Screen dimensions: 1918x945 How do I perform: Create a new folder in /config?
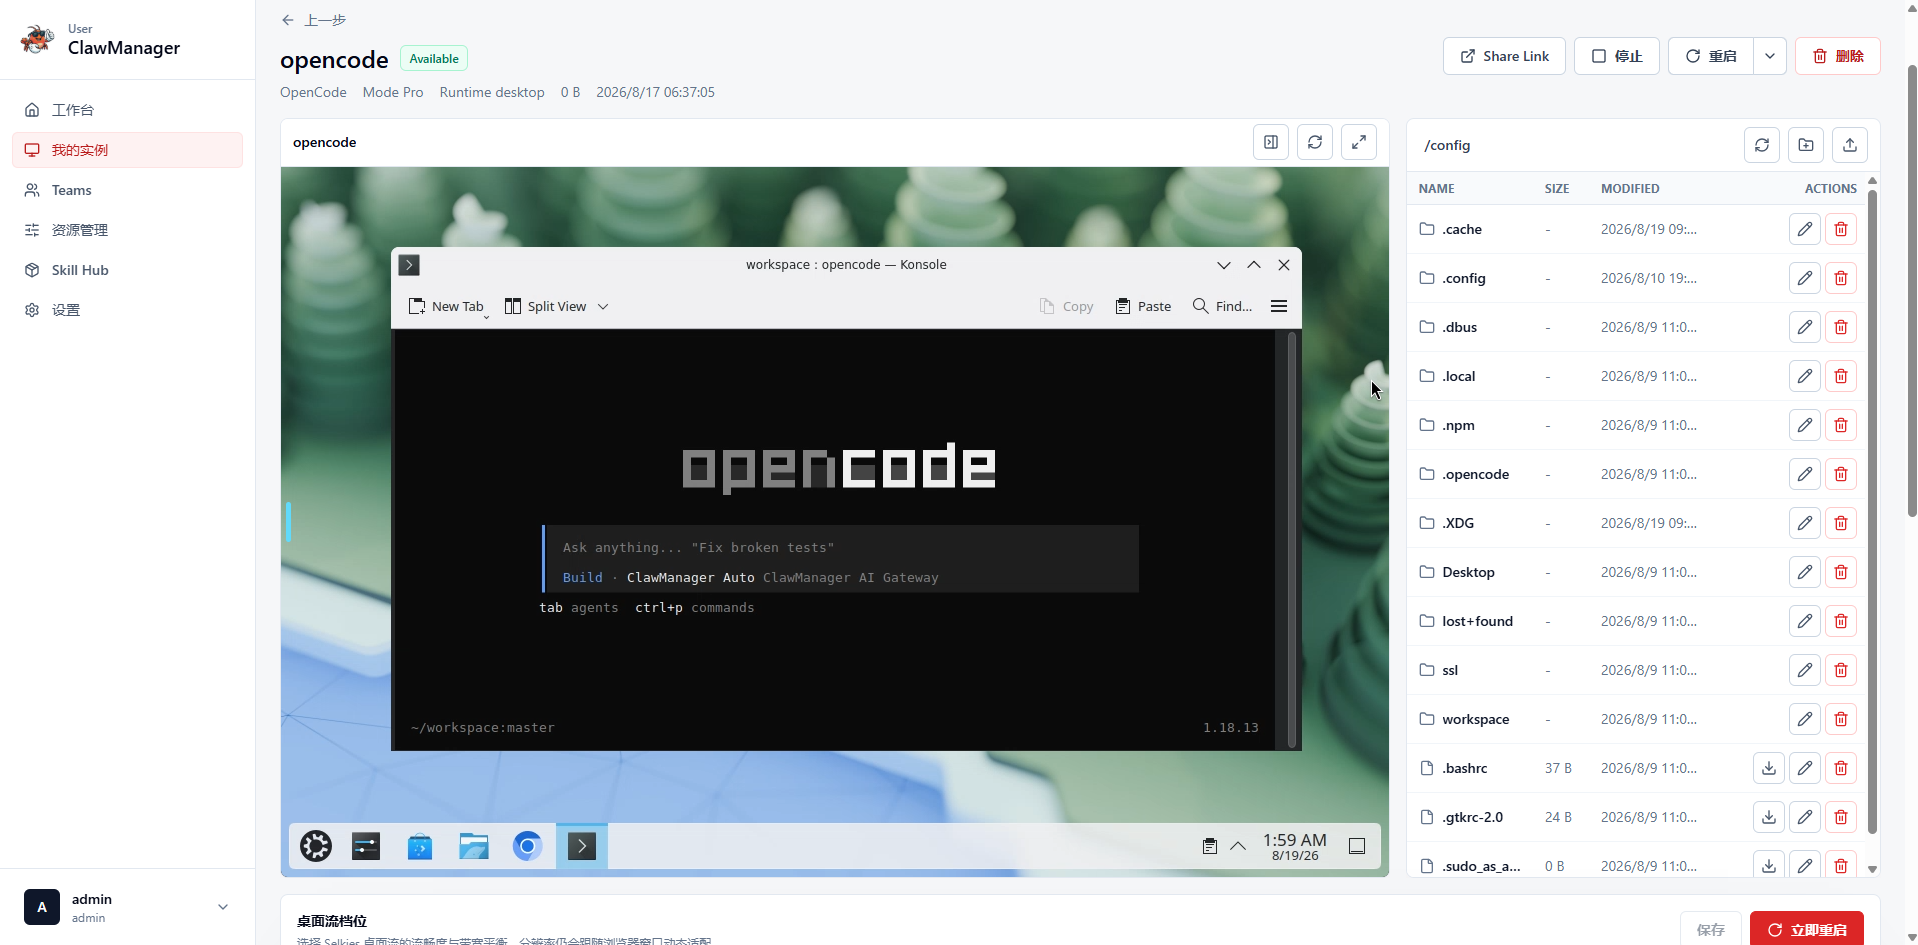pos(1806,145)
